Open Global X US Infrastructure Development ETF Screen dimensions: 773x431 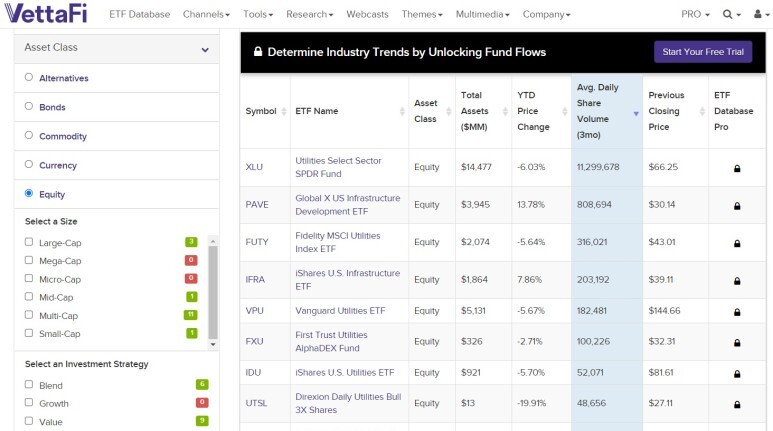(x=348, y=205)
